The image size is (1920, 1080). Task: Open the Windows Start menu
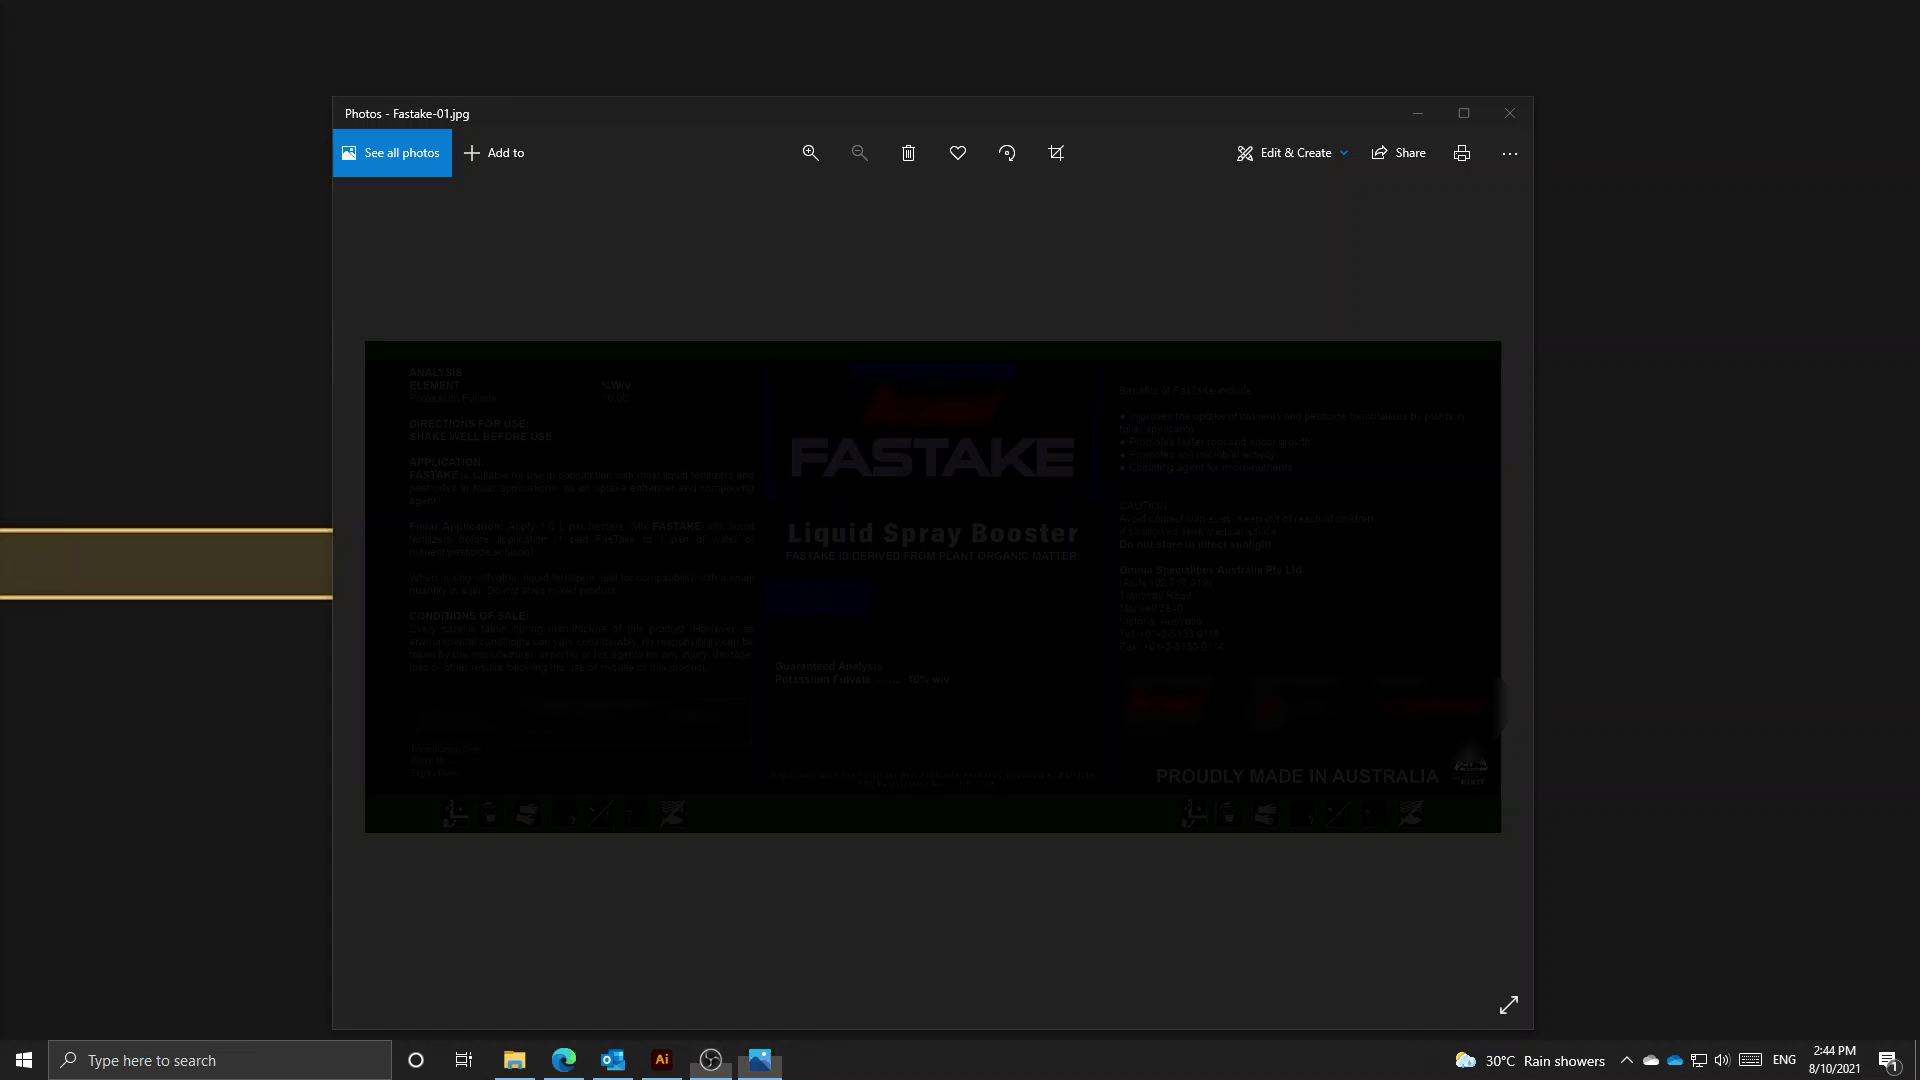24,1060
